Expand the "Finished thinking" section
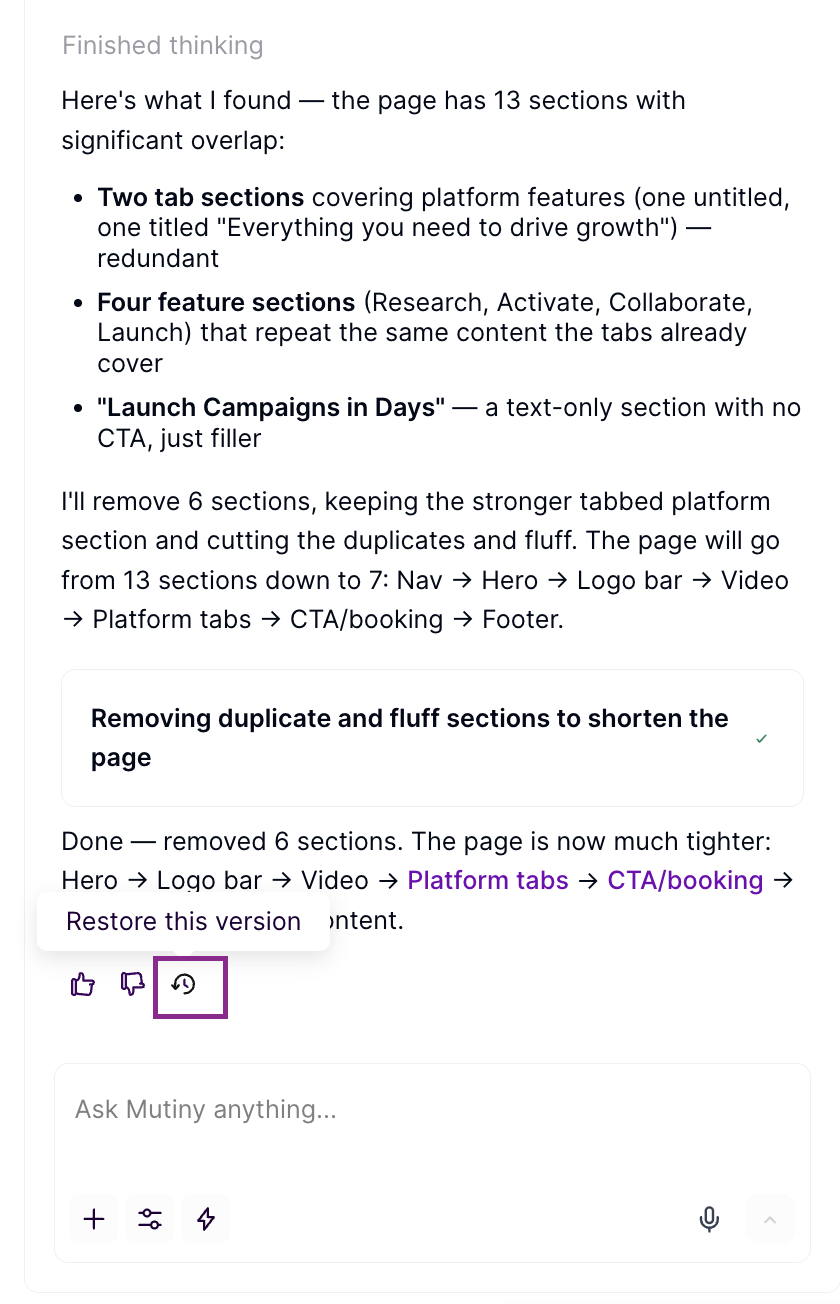The image size is (840, 1304). (162, 45)
